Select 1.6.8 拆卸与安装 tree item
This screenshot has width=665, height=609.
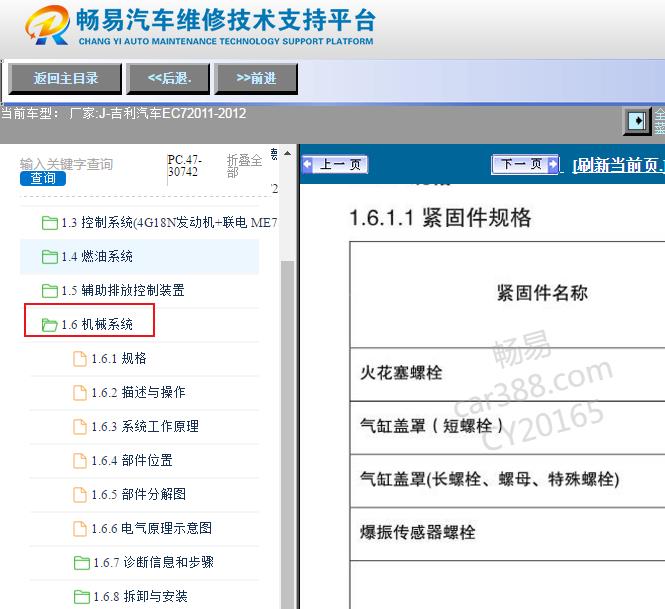tap(140, 596)
